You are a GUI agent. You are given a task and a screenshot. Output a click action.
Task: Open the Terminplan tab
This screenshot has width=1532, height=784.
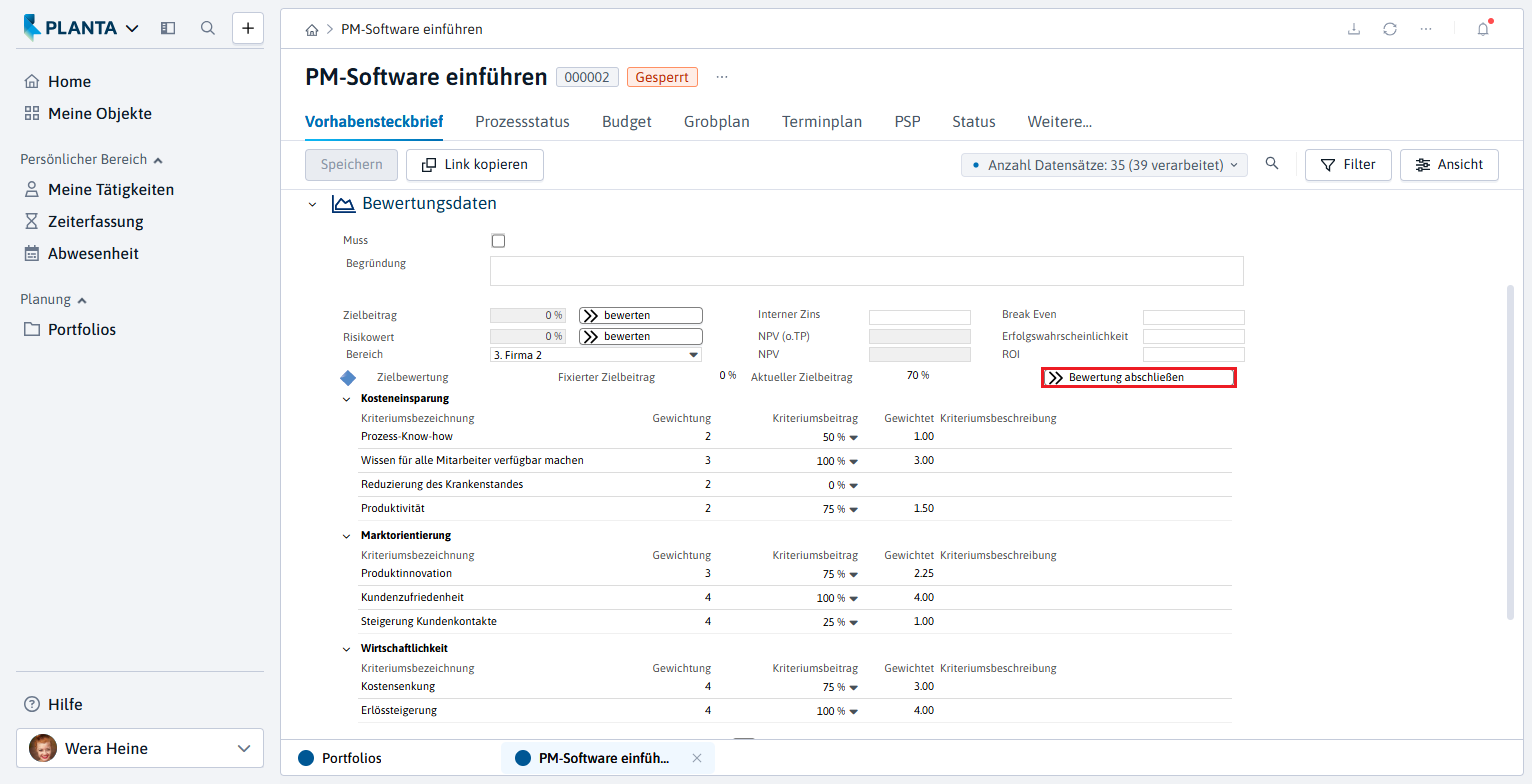(822, 122)
